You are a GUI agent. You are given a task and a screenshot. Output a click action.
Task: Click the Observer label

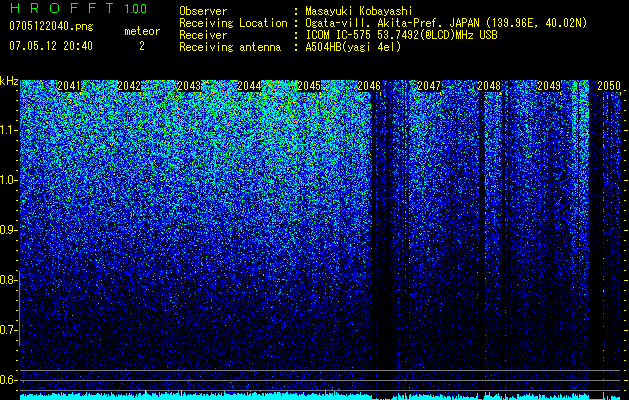point(203,11)
